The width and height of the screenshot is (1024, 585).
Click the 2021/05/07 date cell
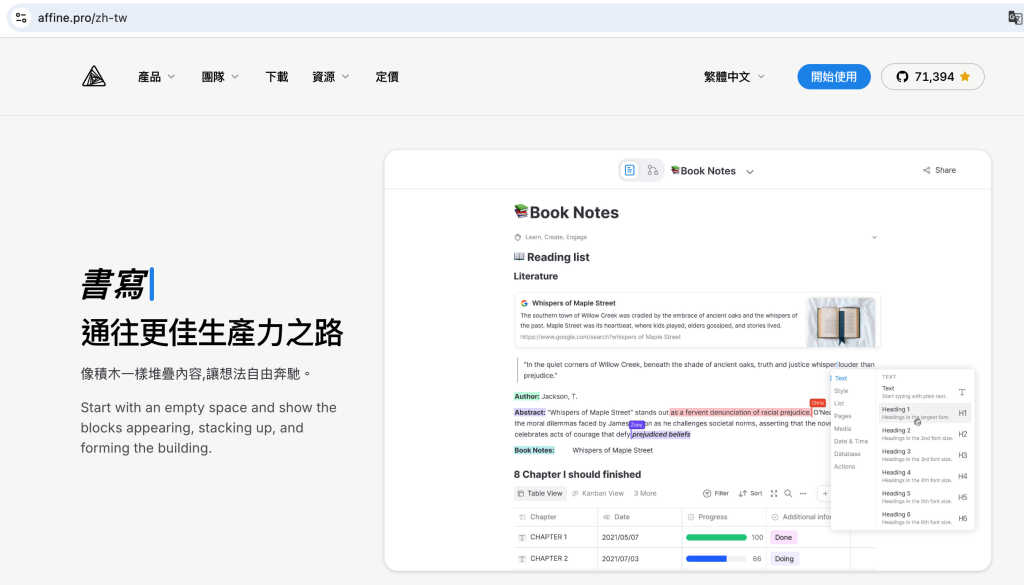[x=639, y=537]
